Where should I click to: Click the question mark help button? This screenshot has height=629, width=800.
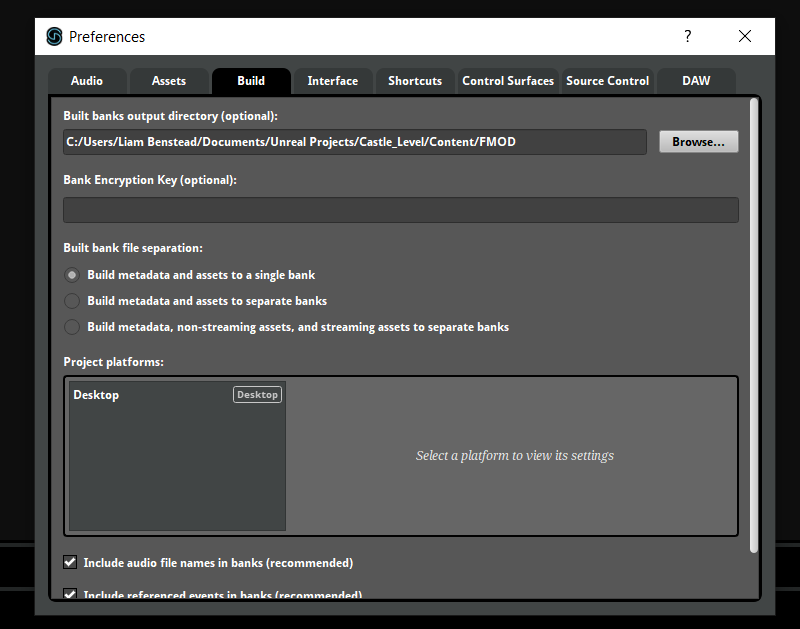(688, 36)
